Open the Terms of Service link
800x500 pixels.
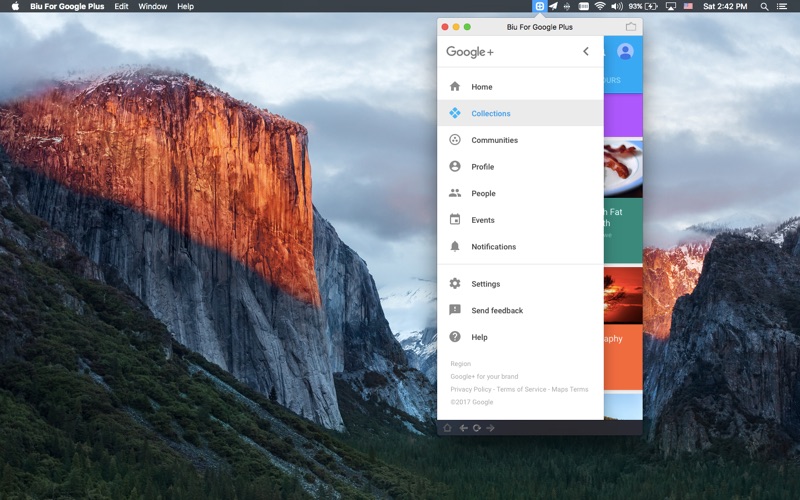(x=521, y=389)
